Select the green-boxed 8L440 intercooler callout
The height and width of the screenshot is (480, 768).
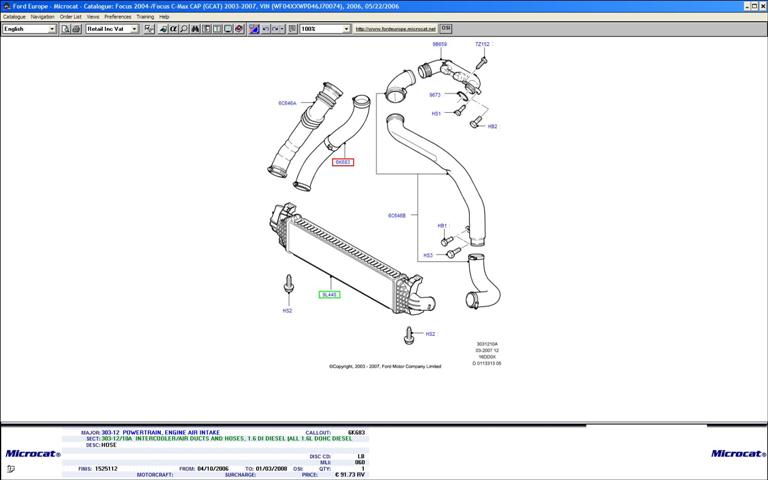pos(329,294)
